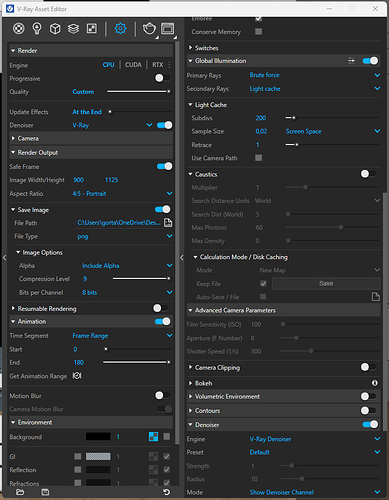Open the Geometry category cube icon
The width and height of the screenshot is (389, 500).
coord(55,29)
